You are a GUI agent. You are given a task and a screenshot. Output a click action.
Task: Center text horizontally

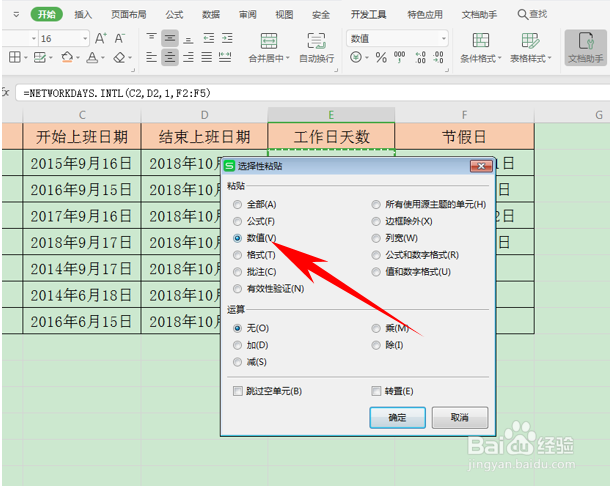[x=170, y=58]
